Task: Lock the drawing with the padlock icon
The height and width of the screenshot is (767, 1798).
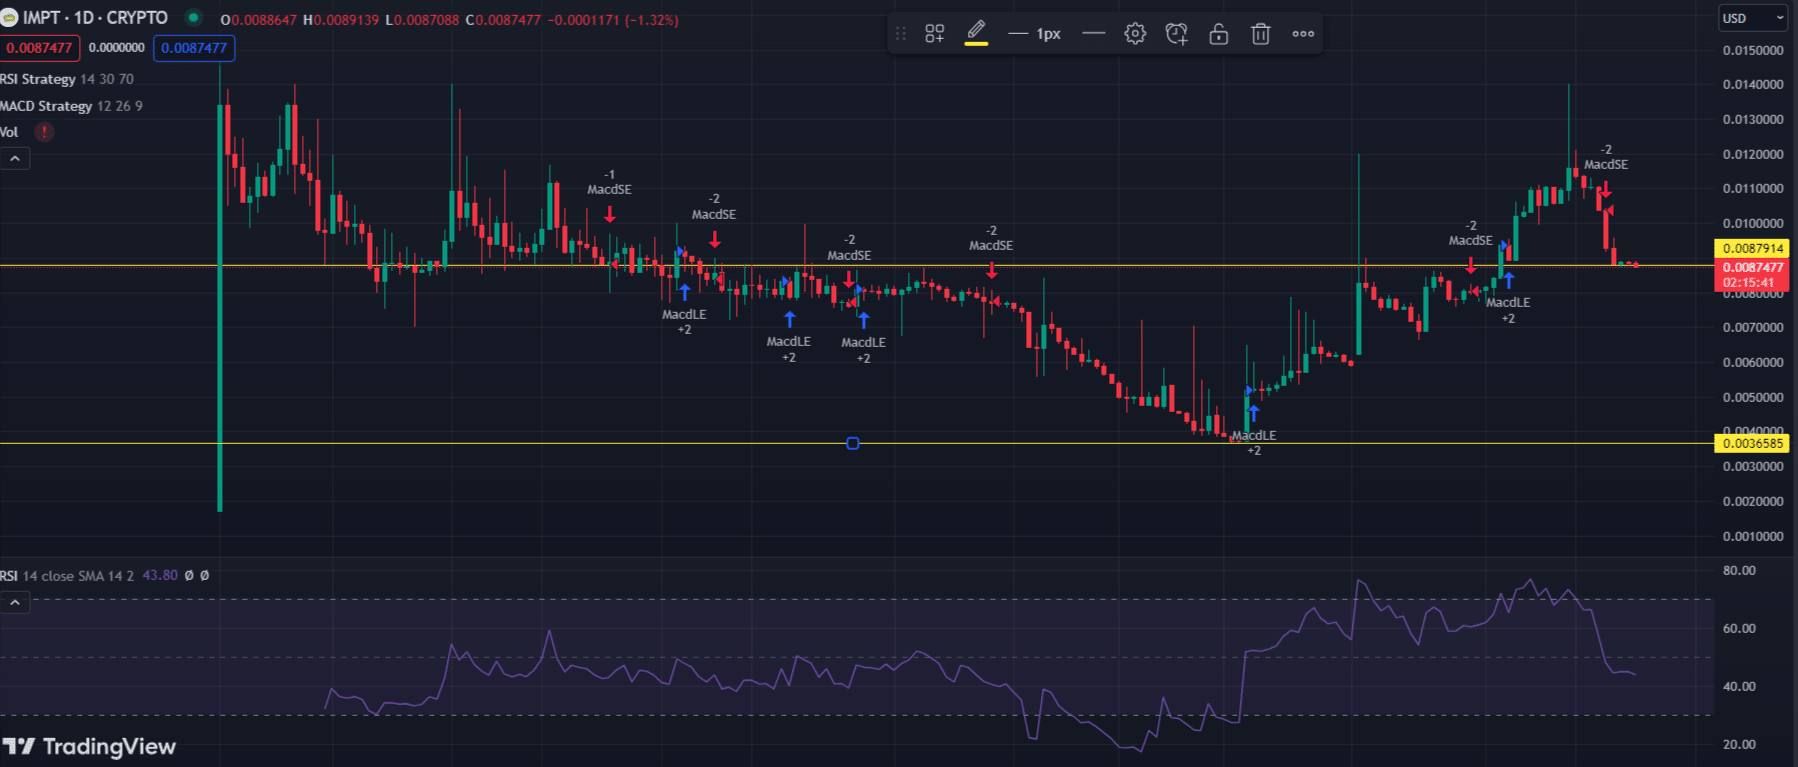Action: (1218, 34)
